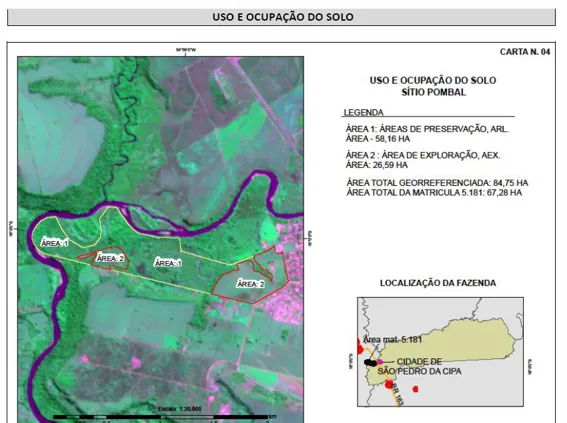Click the central ÁREA: 1 label on map
567x423 pixels.
168,263
